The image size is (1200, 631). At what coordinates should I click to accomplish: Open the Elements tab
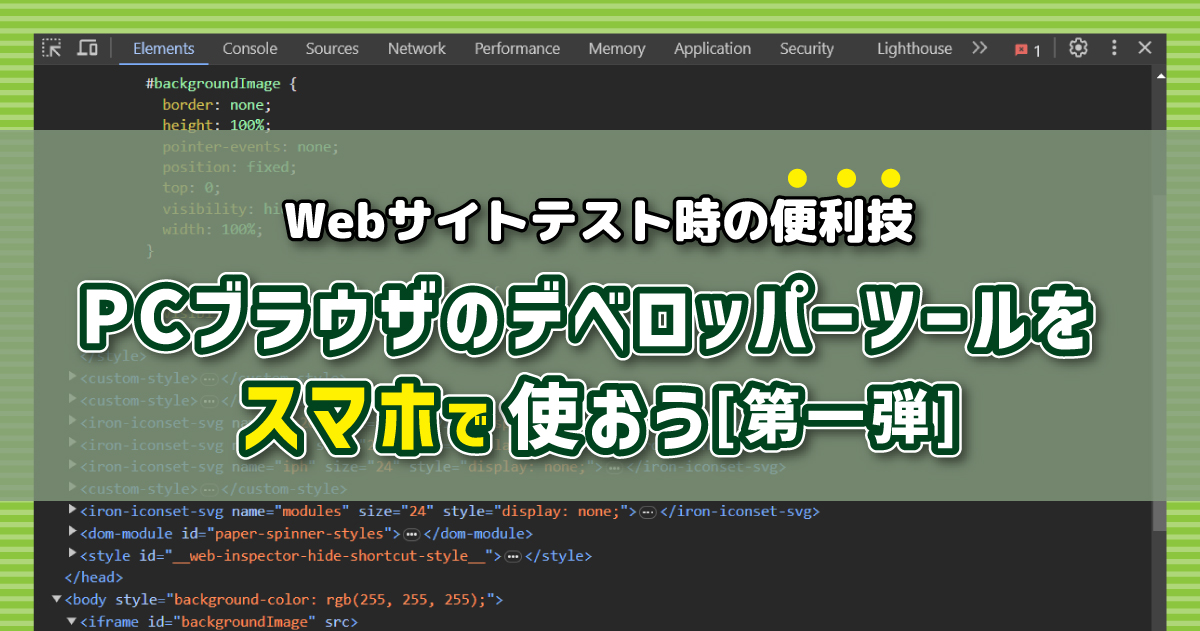coord(164,48)
